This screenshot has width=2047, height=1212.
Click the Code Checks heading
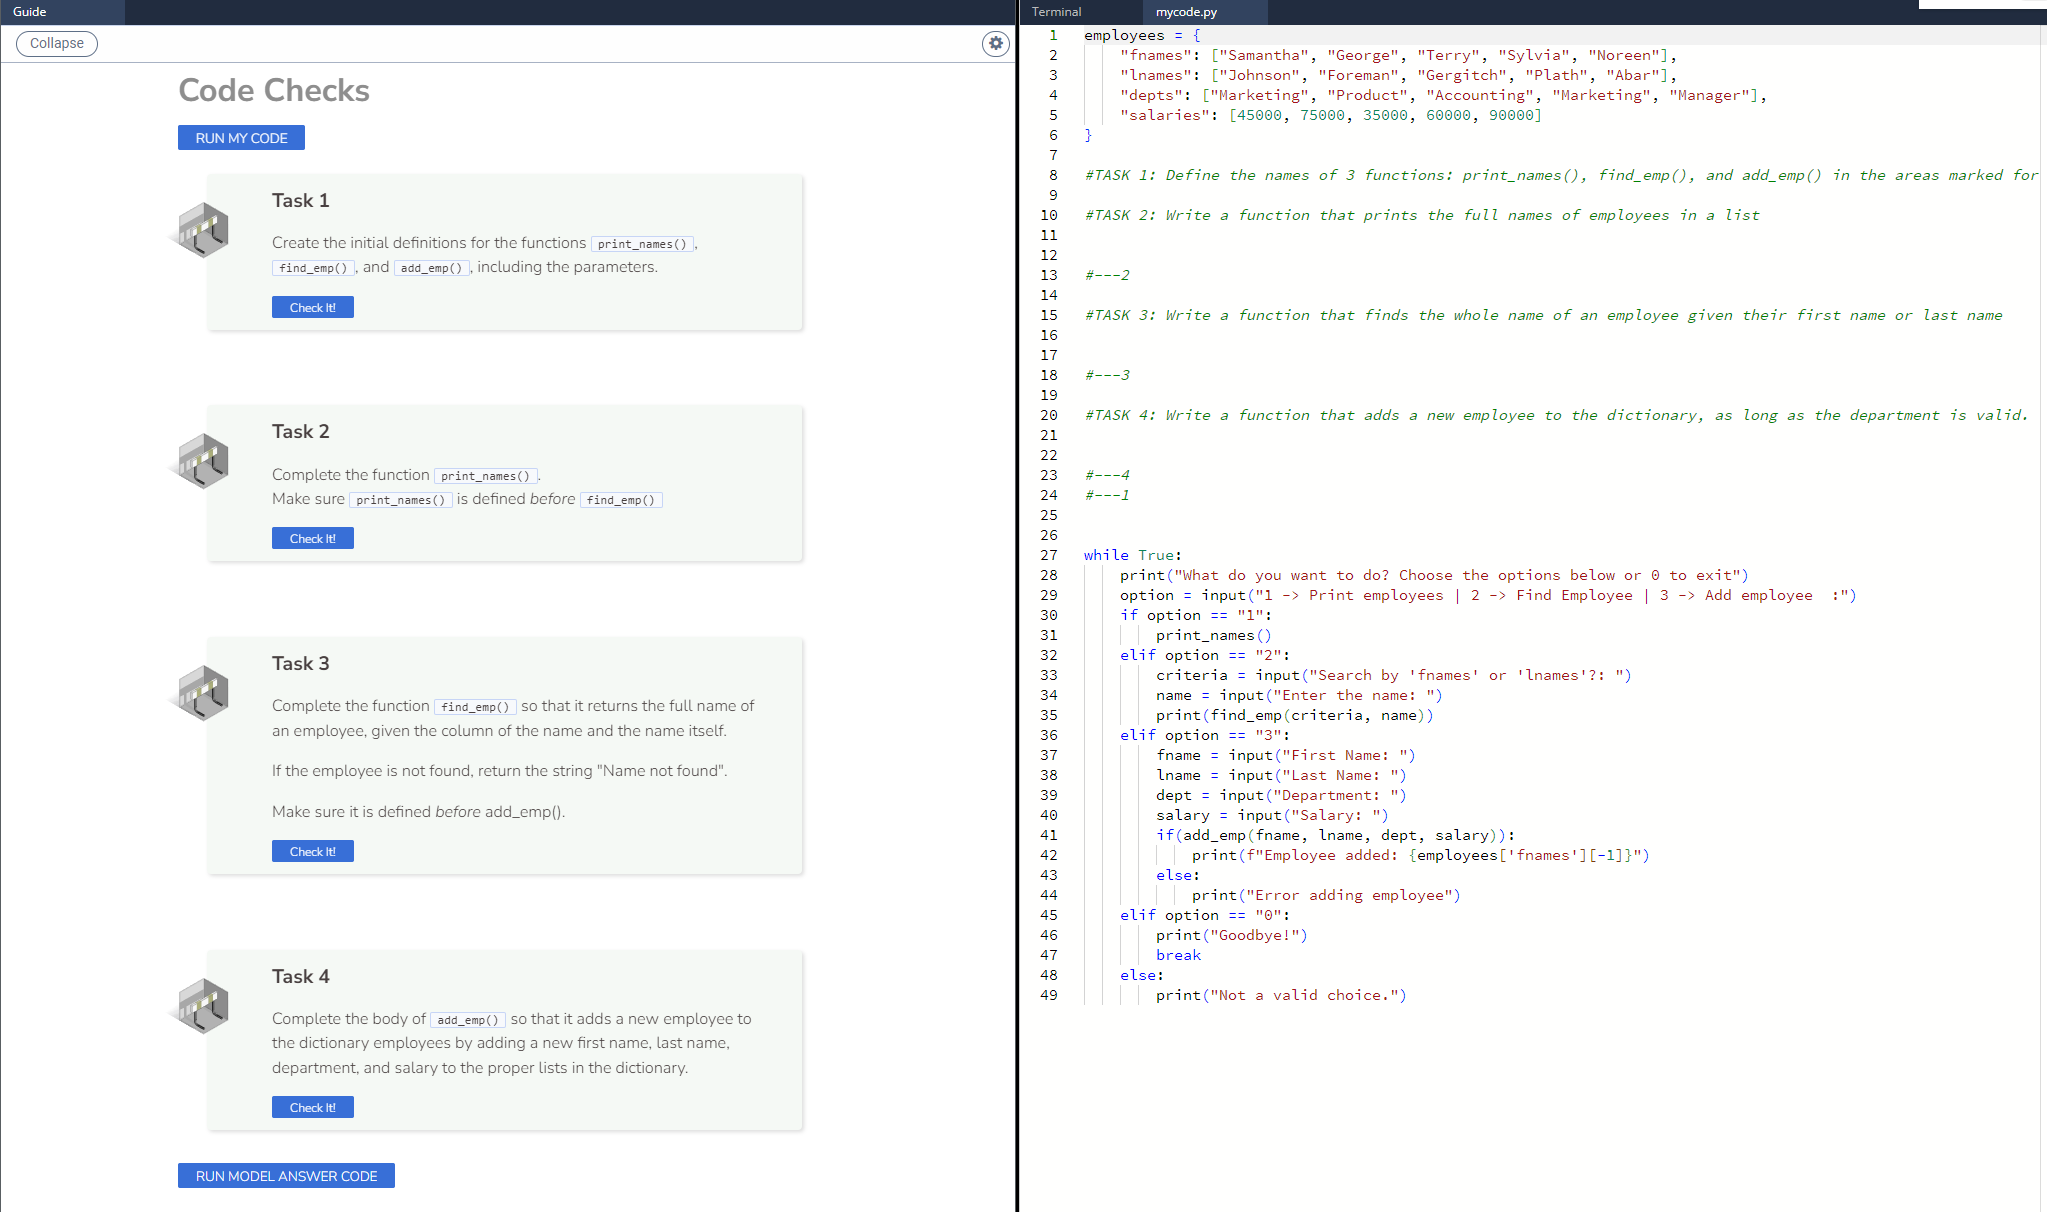click(x=274, y=90)
